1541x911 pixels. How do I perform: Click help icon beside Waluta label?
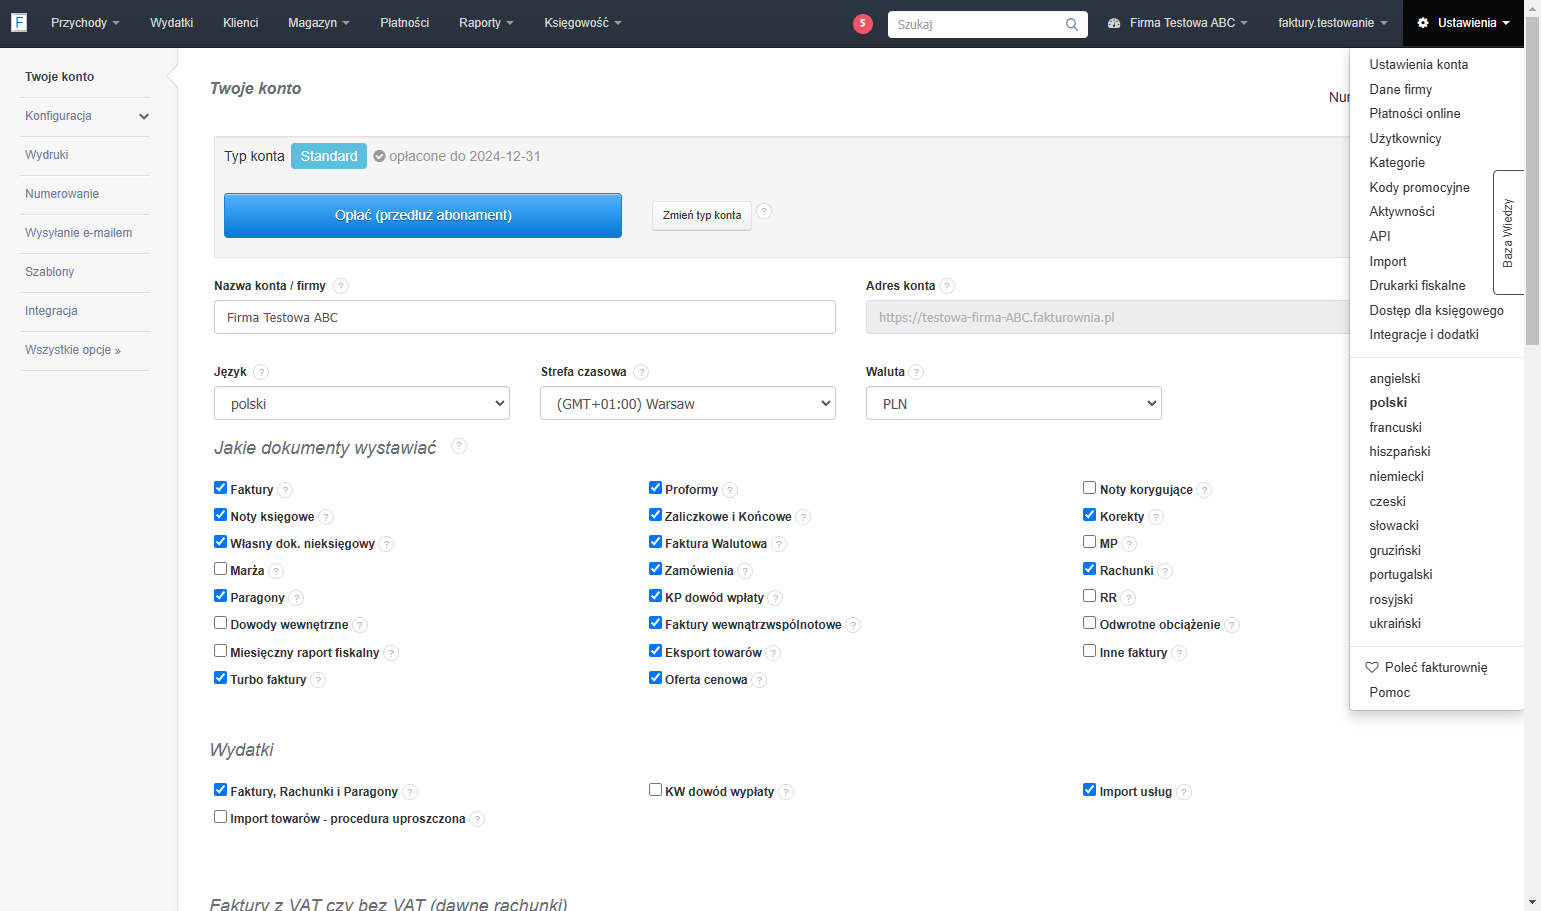pos(916,372)
